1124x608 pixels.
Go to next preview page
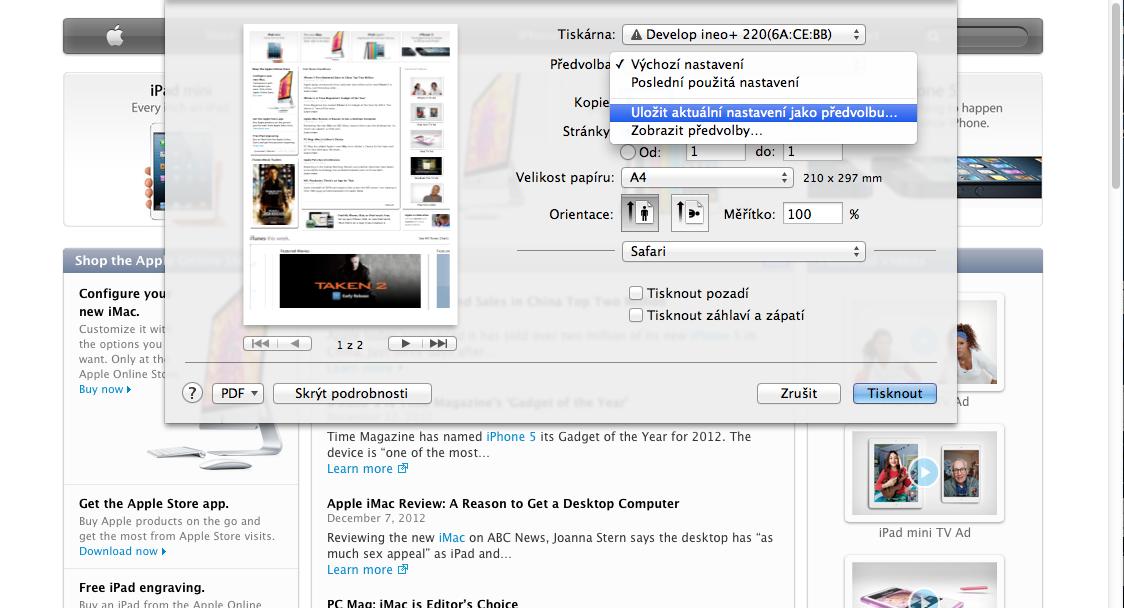point(405,343)
